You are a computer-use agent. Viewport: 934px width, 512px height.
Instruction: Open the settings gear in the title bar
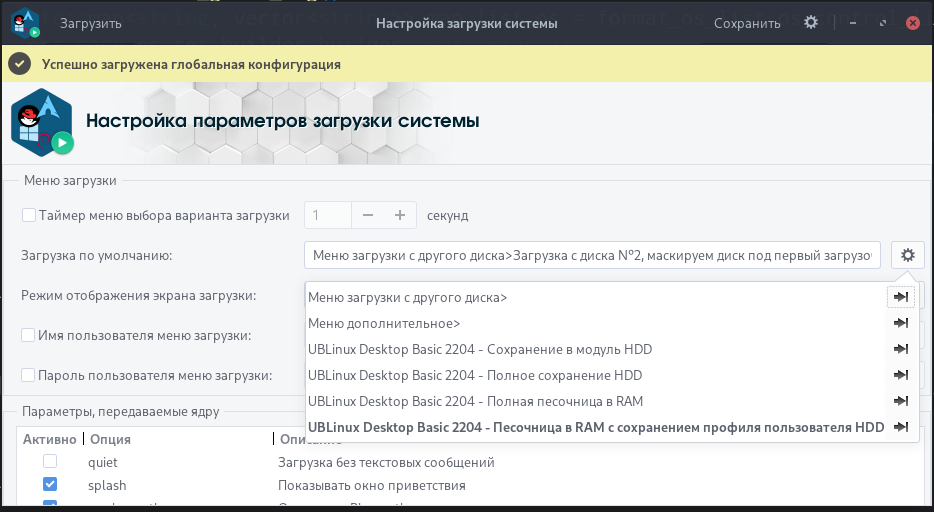coord(811,22)
